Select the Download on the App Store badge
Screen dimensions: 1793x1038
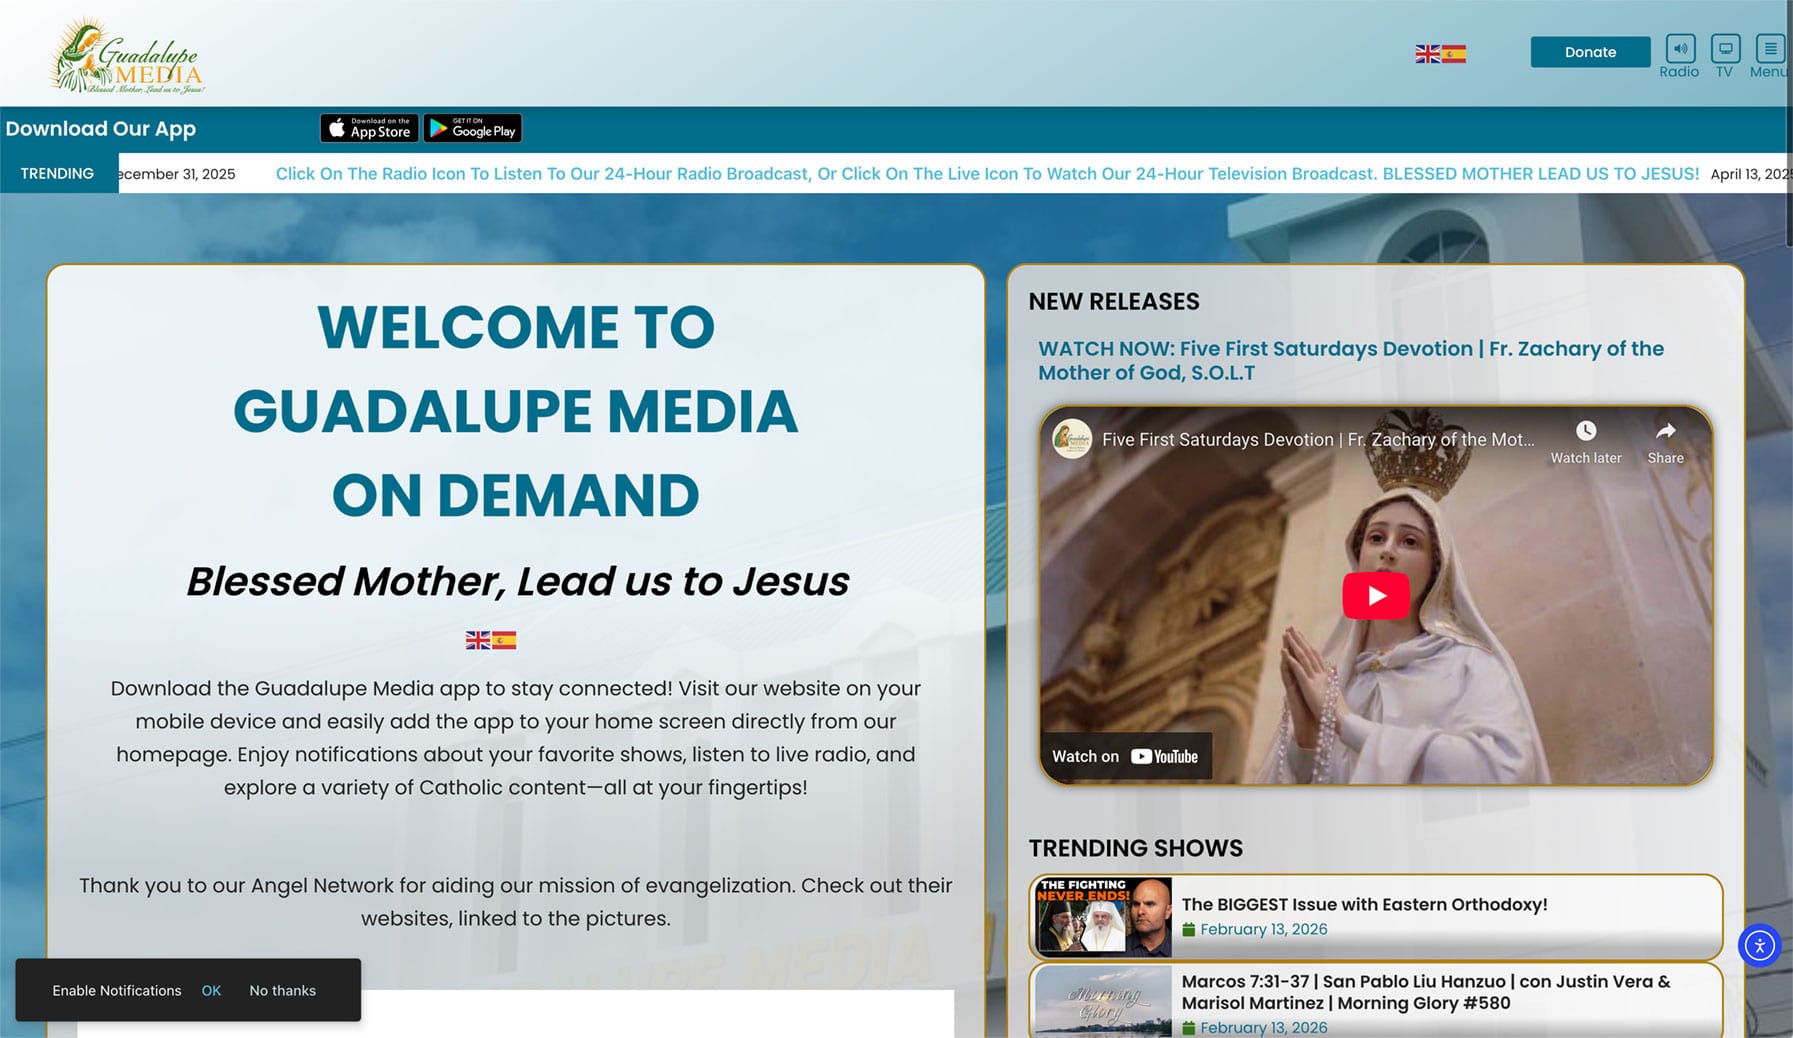368,128
